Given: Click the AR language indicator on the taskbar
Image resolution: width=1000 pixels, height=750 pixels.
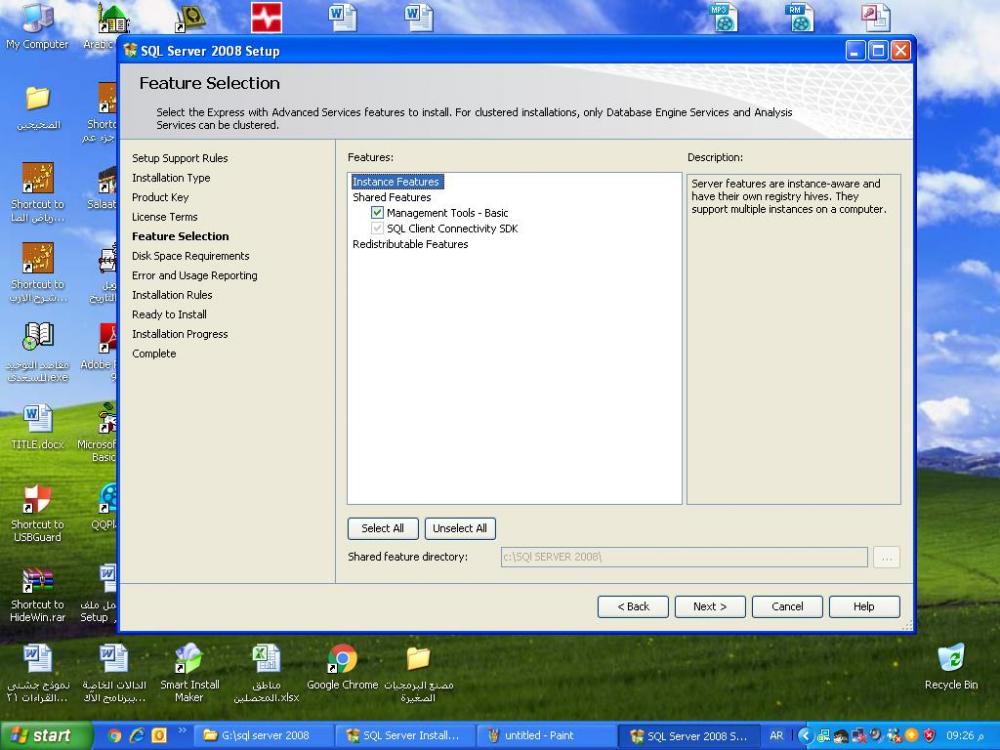Looking at the screenshot, I should tap(776, 736).
